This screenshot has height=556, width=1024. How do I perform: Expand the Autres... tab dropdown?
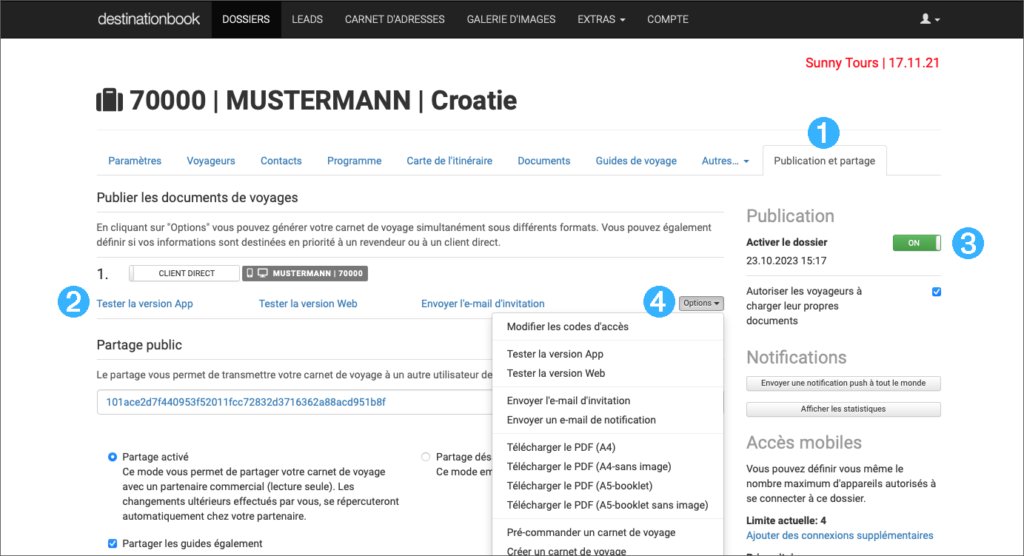(x=725, y=161)
